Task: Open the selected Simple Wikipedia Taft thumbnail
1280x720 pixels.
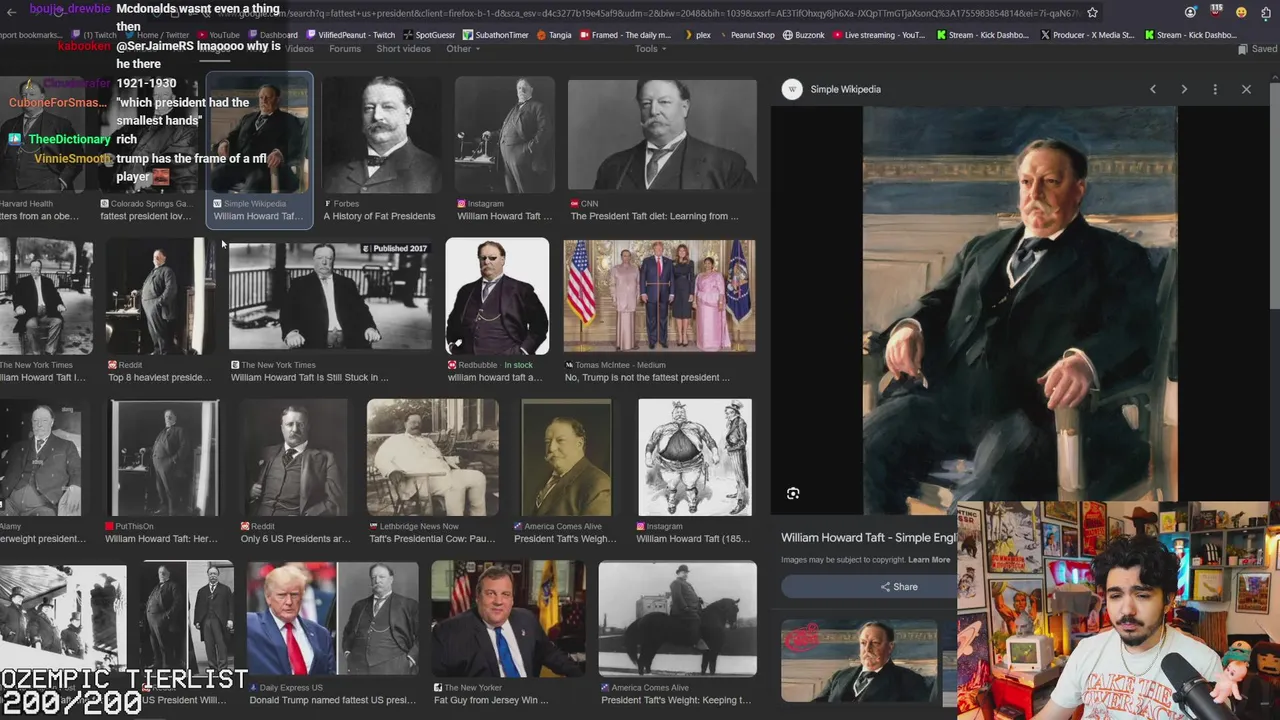Action: coord(260,151)
